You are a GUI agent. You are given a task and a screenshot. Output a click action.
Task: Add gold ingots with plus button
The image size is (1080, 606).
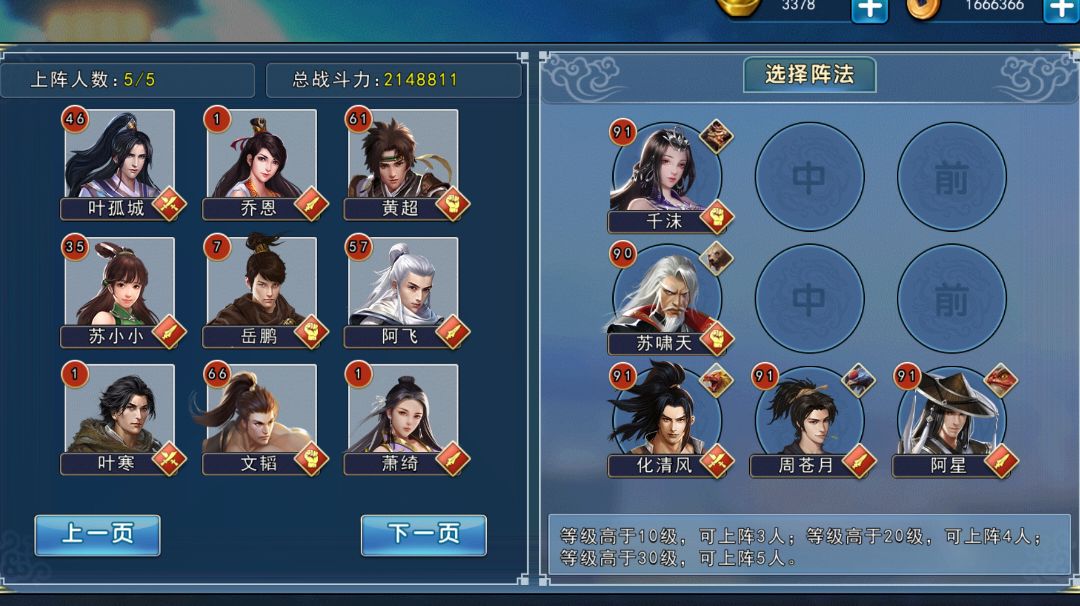pyautogui.click(x=870, y=10)
